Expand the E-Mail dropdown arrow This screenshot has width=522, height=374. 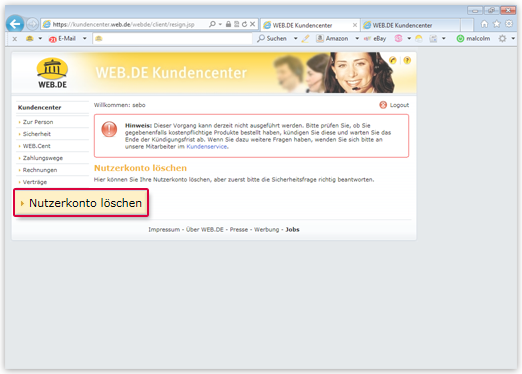[x=85, y=39]
